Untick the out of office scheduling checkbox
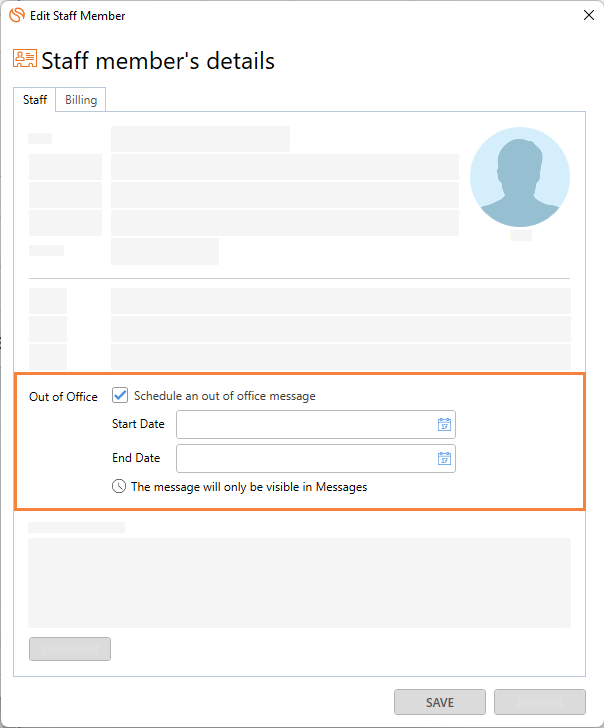Image resolution: width=604 pixels, height=728 pixels. point(120,396)
